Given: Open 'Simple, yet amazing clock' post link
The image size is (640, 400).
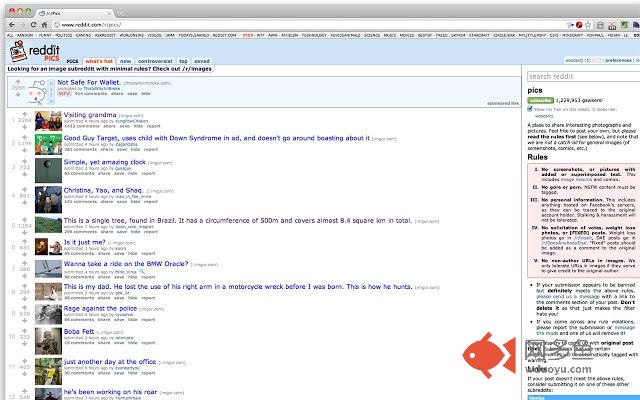Looking at the screenshot, I should pos(104,162).
